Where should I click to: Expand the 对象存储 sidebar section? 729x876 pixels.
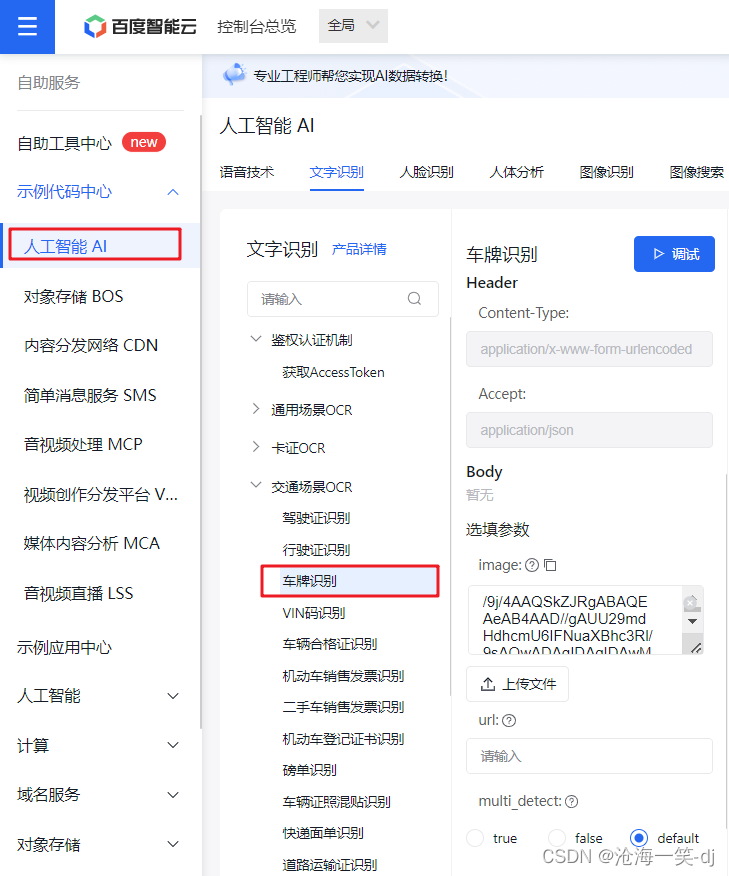(173, 844)
